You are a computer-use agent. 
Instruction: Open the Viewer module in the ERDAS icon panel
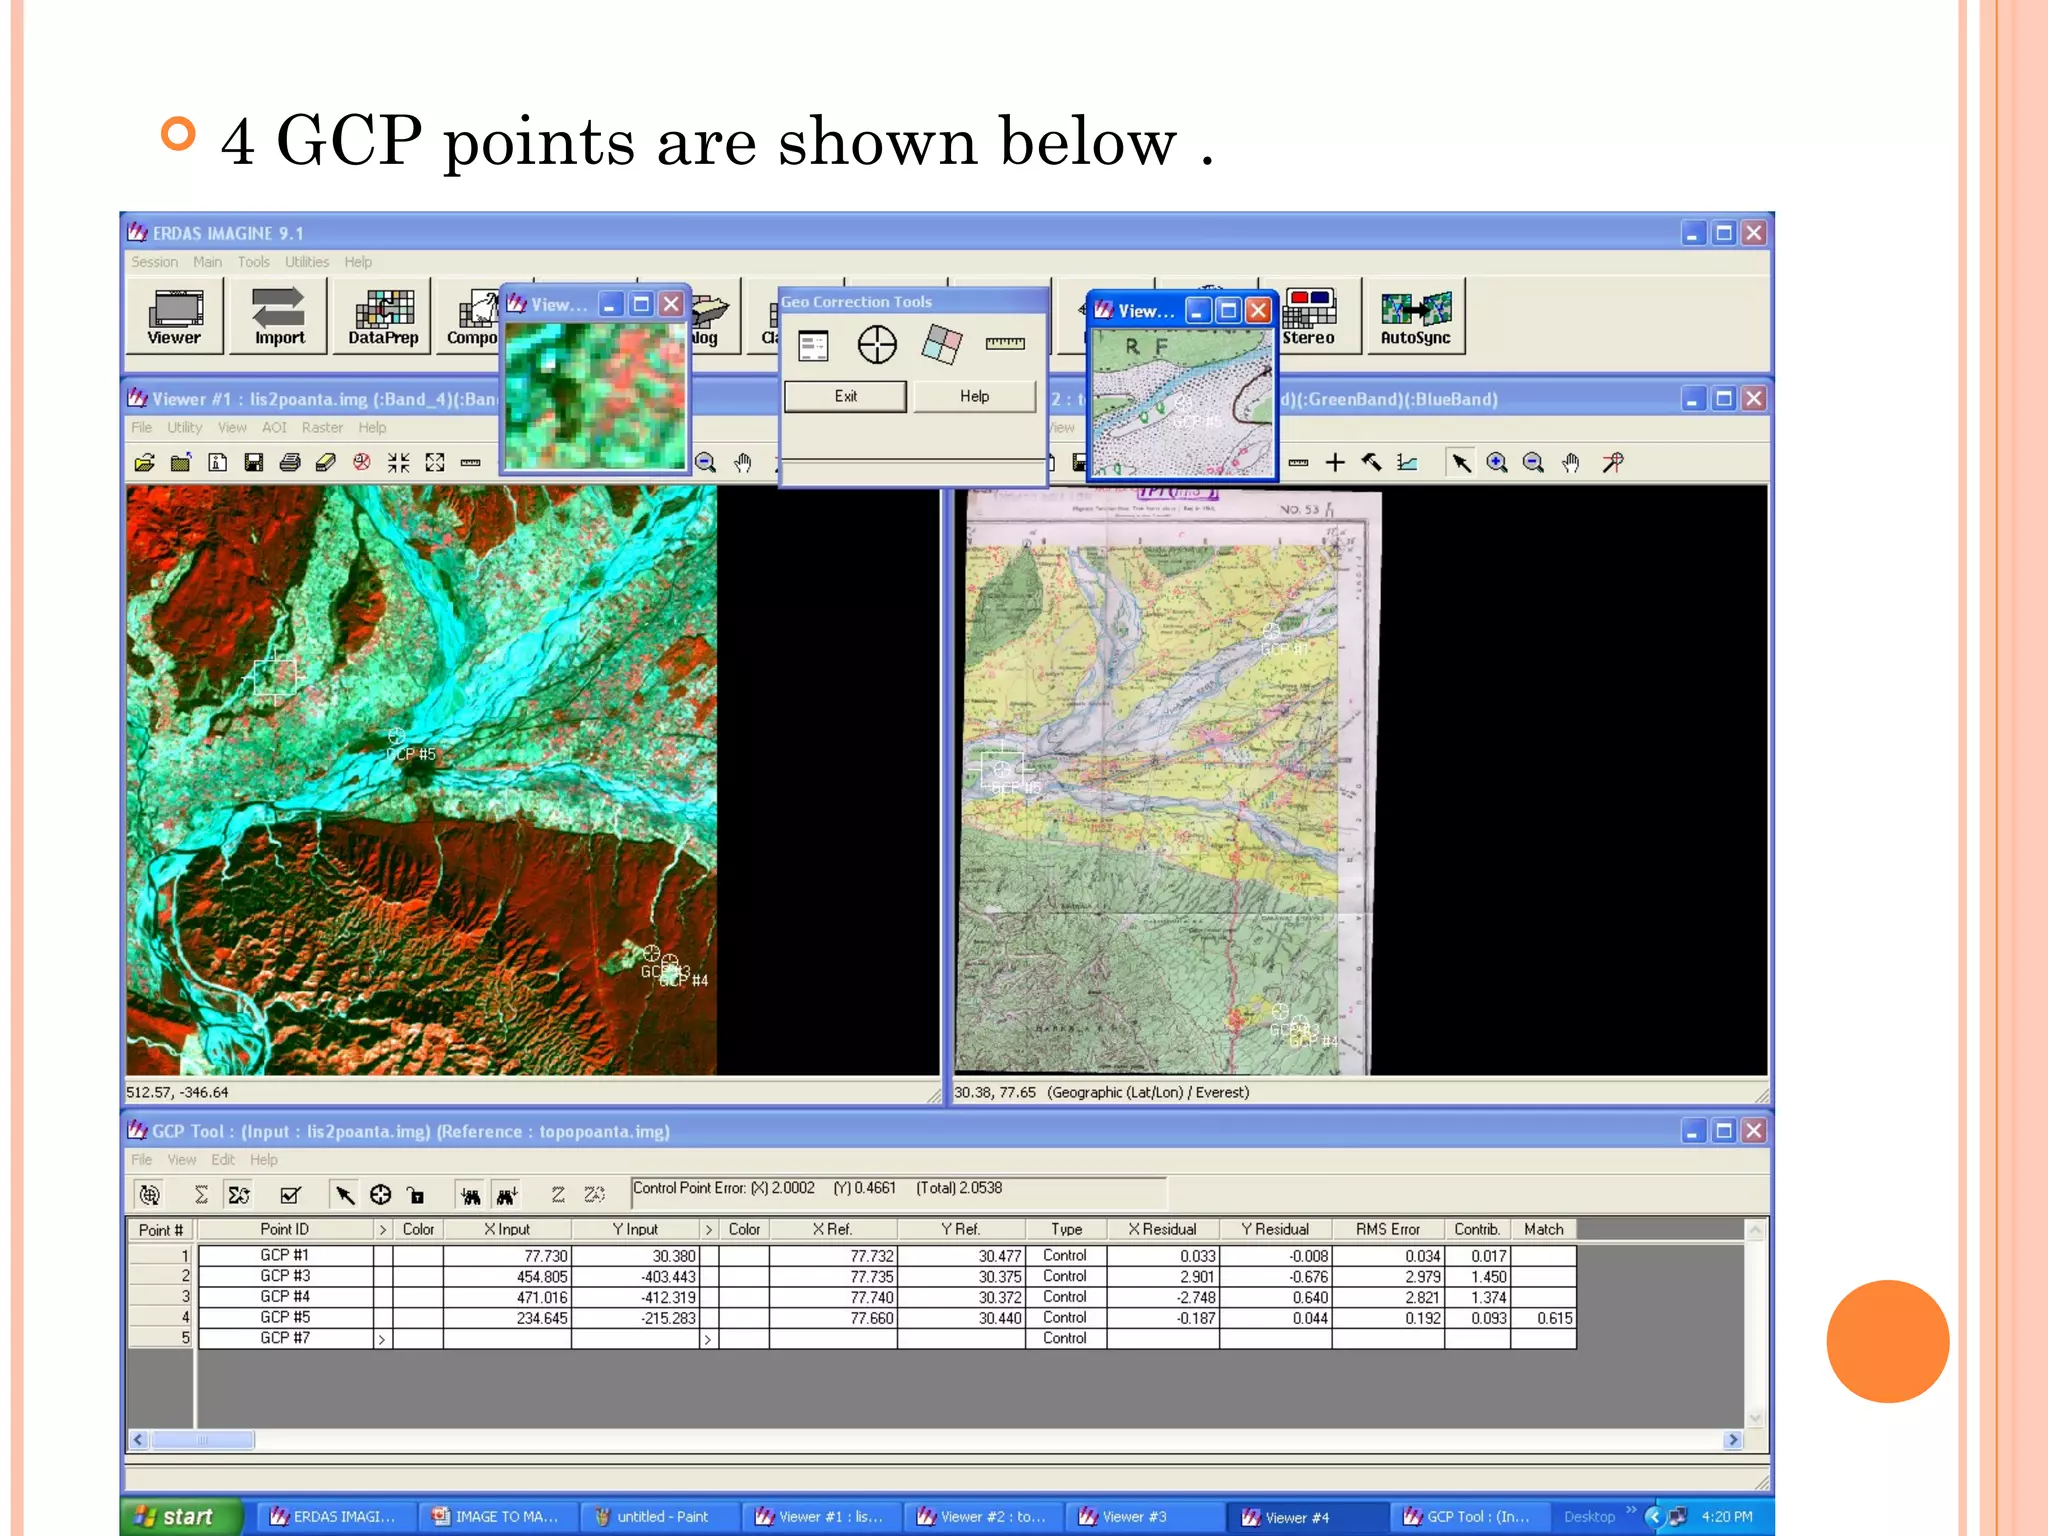pyautogui.click(x=175, y=316)
